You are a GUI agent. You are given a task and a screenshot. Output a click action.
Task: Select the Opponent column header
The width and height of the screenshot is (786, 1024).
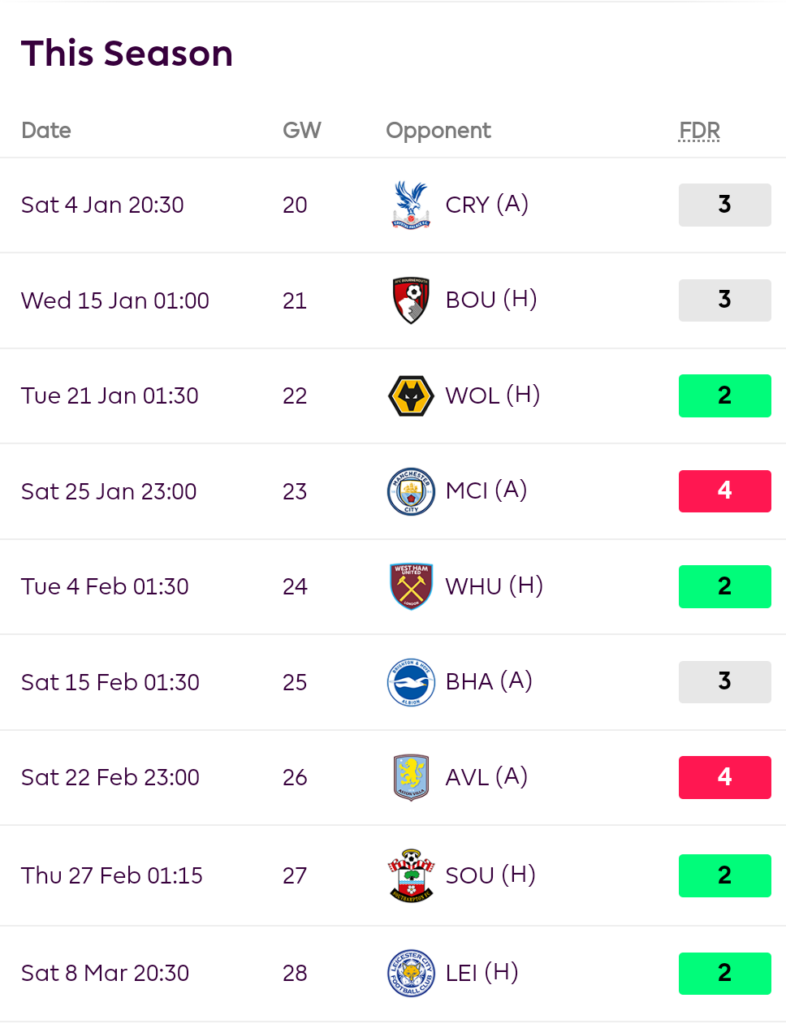(438, 131)
